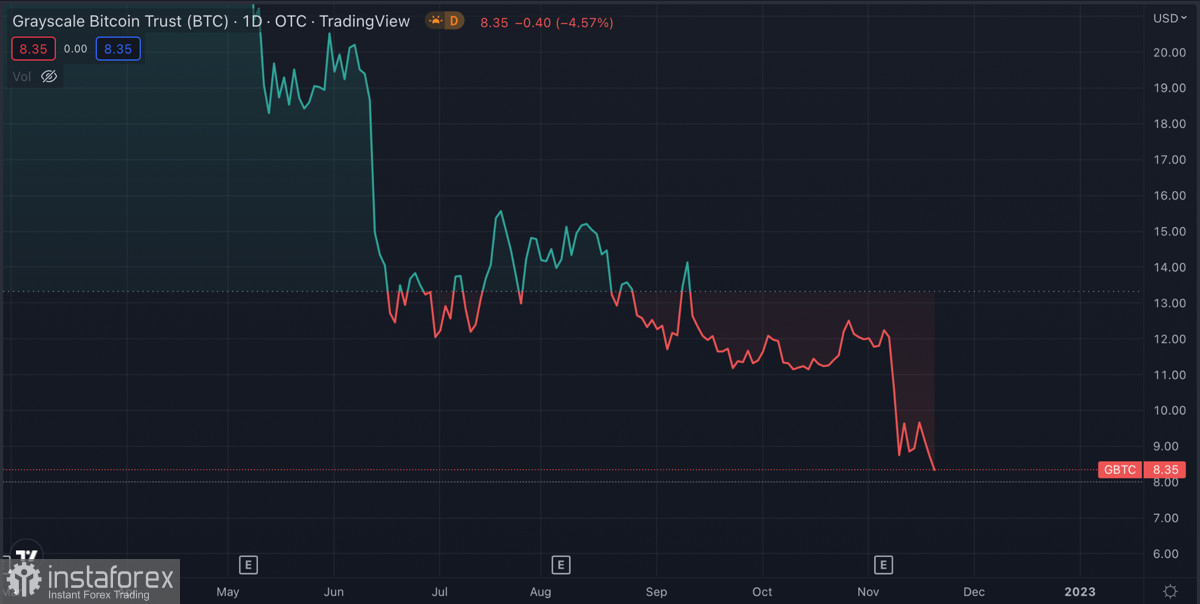Click the 0.00 spread value
Viewport: 1200px width, 604px height.
point(75,48)
